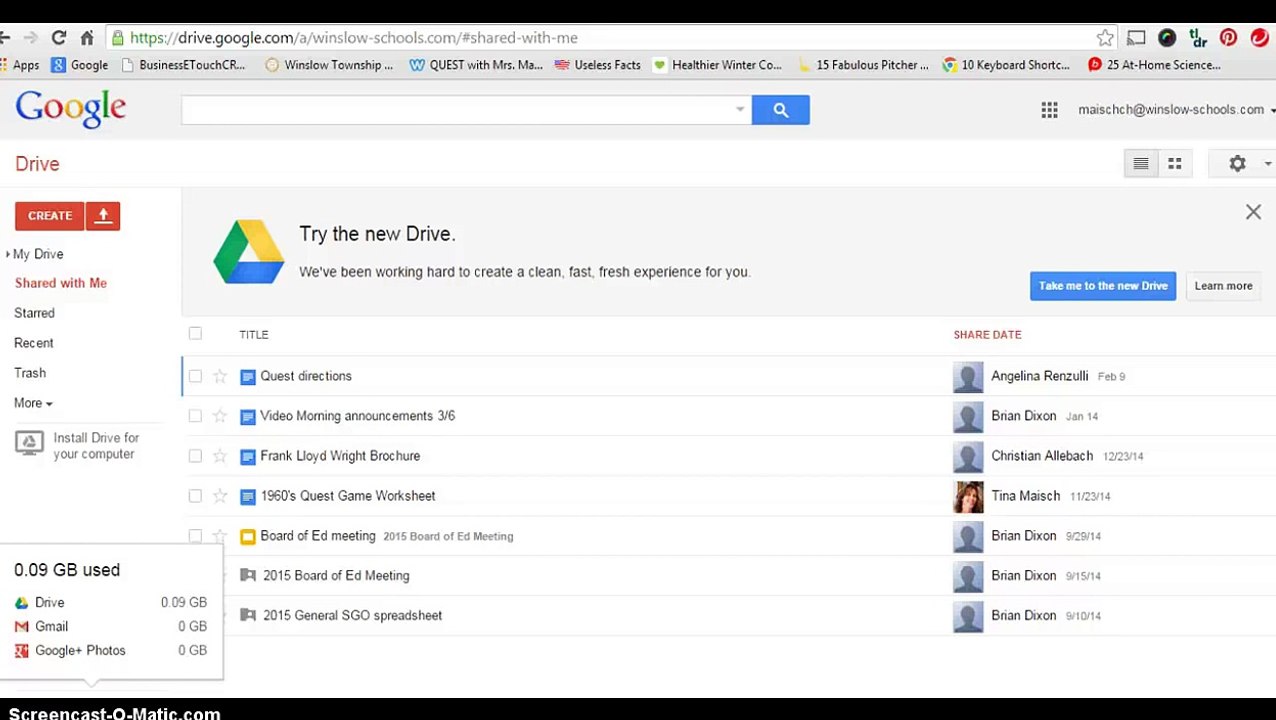Screen dimensions: 1276x720
Task: Click the cast screen toolbar icon
Action: (x=1136, y=38)
